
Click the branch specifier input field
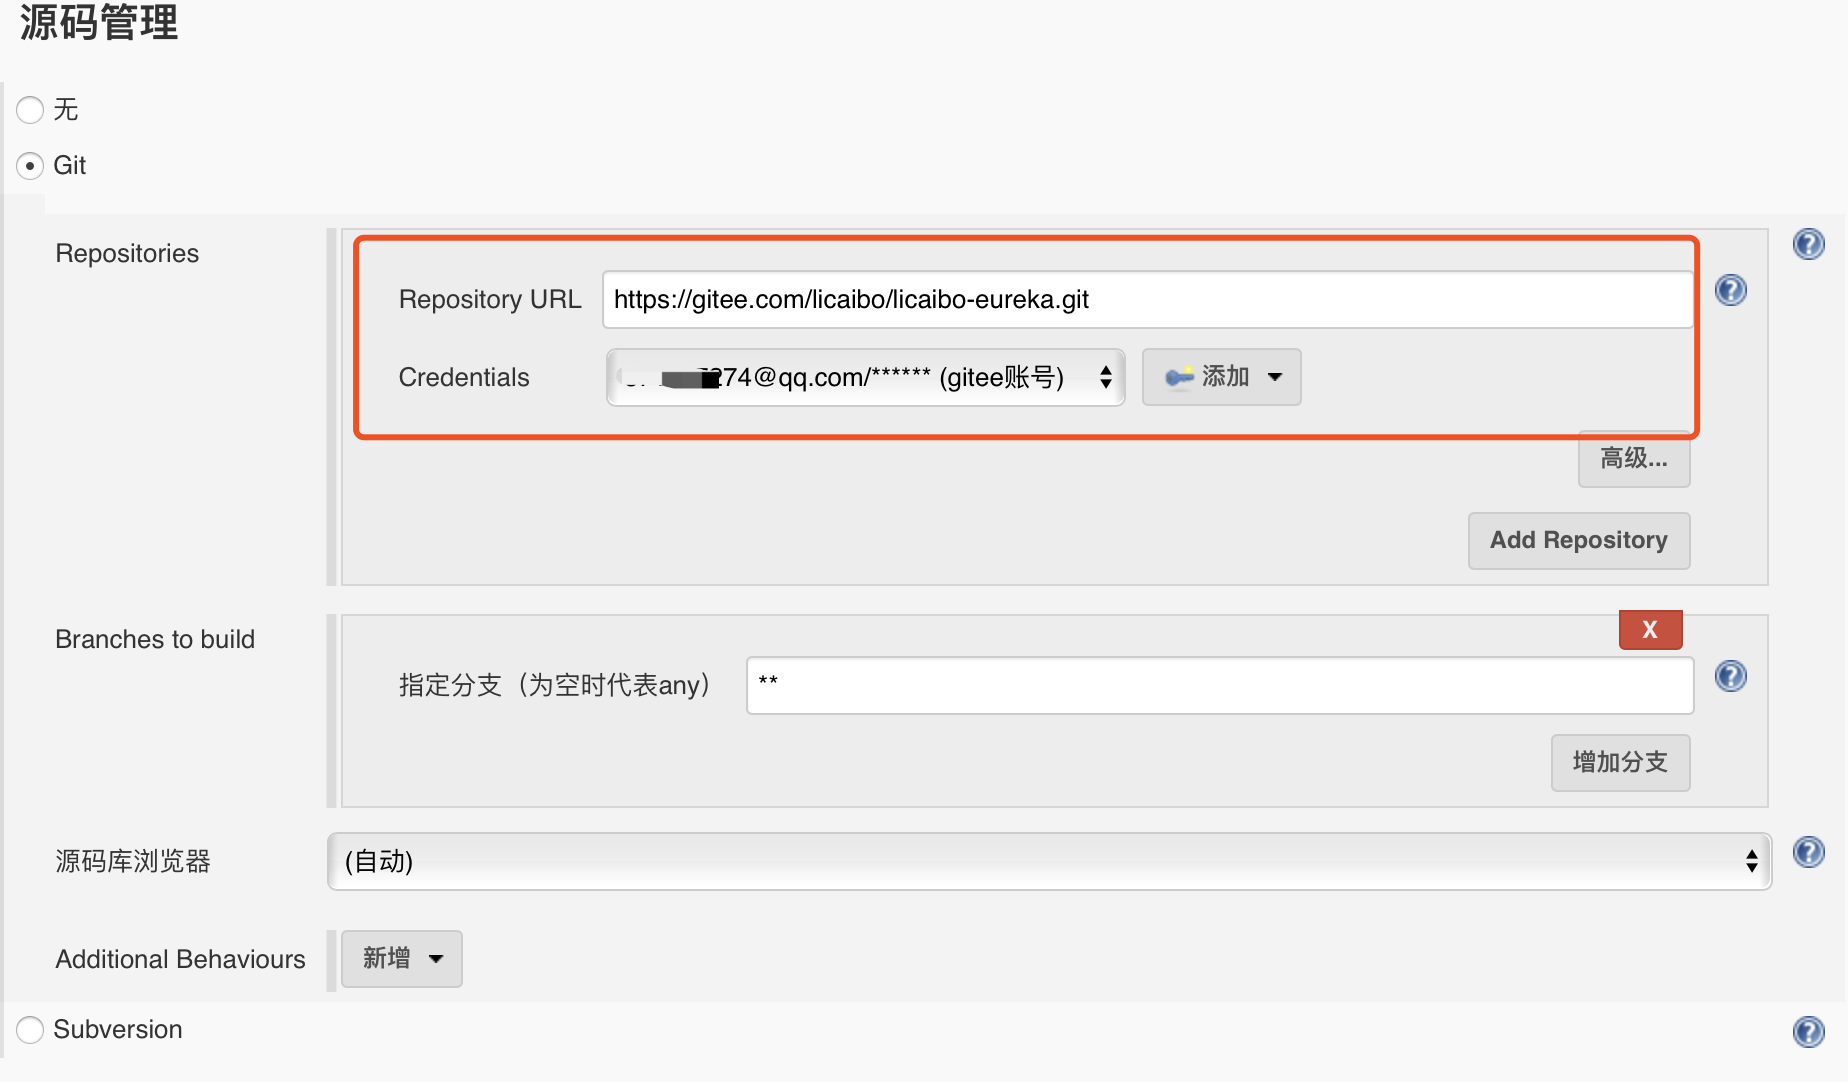coord(1220,685)
